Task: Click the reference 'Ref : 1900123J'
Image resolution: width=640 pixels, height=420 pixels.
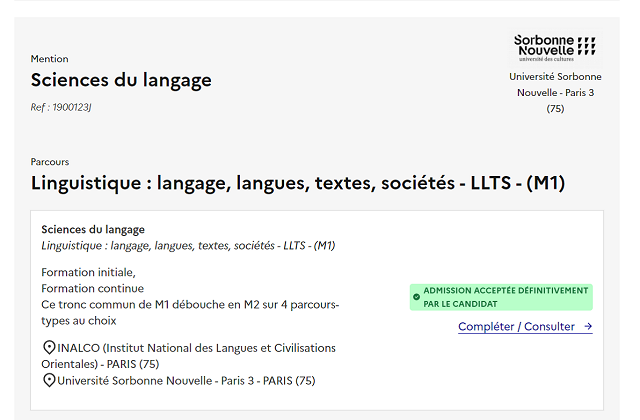Action: coord(61,107)
